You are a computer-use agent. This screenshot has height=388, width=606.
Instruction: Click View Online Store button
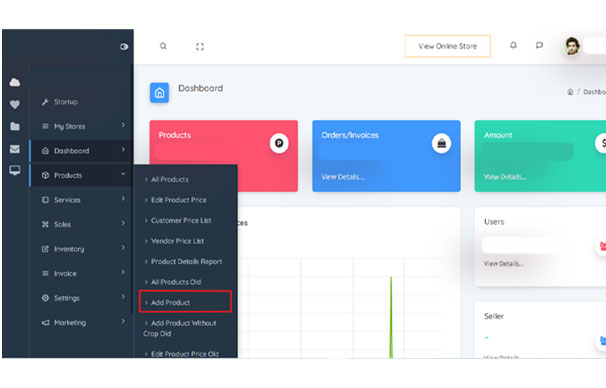point(448,46)
